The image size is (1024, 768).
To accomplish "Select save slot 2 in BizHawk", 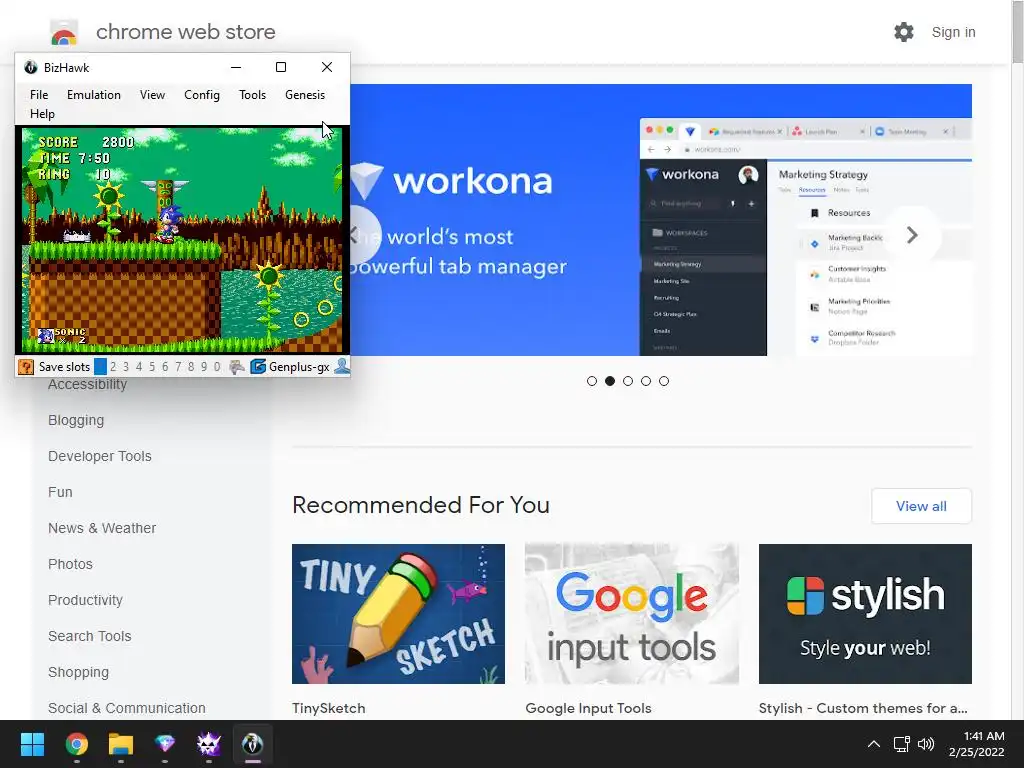I will [x=113, y=367].
